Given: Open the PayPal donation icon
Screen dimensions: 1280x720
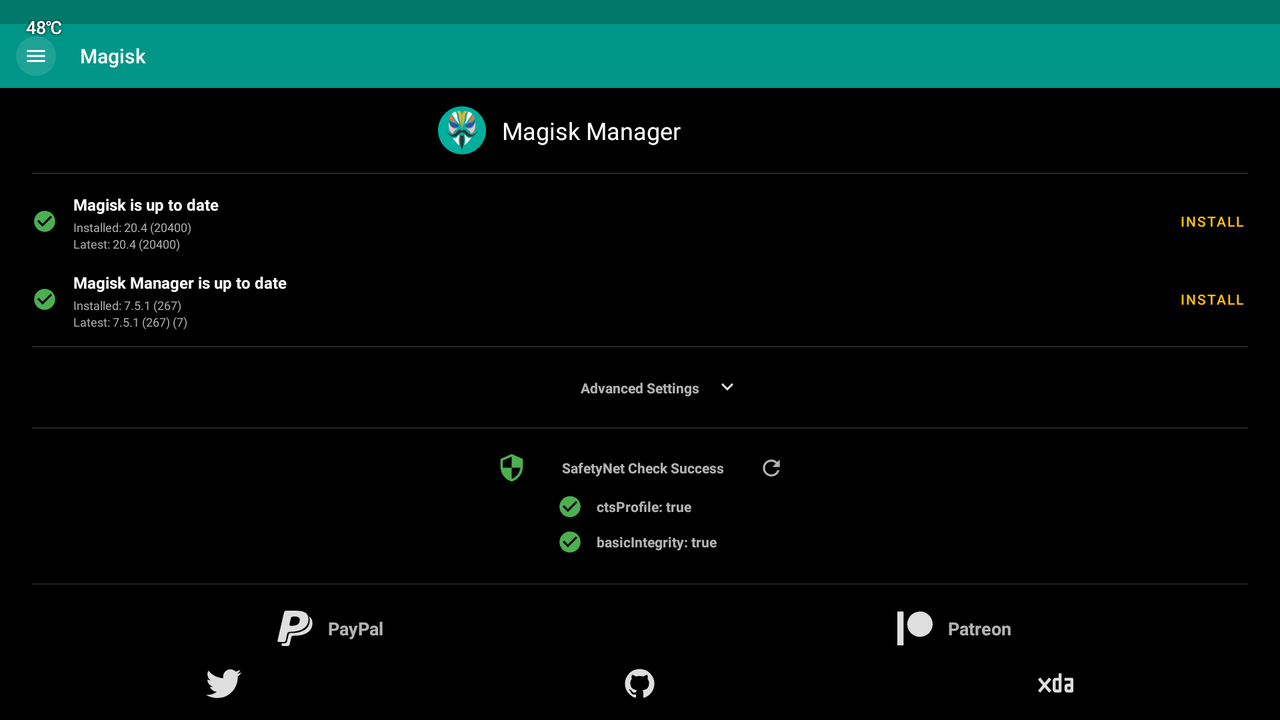Looking at the screenshot, I should 295,628.
